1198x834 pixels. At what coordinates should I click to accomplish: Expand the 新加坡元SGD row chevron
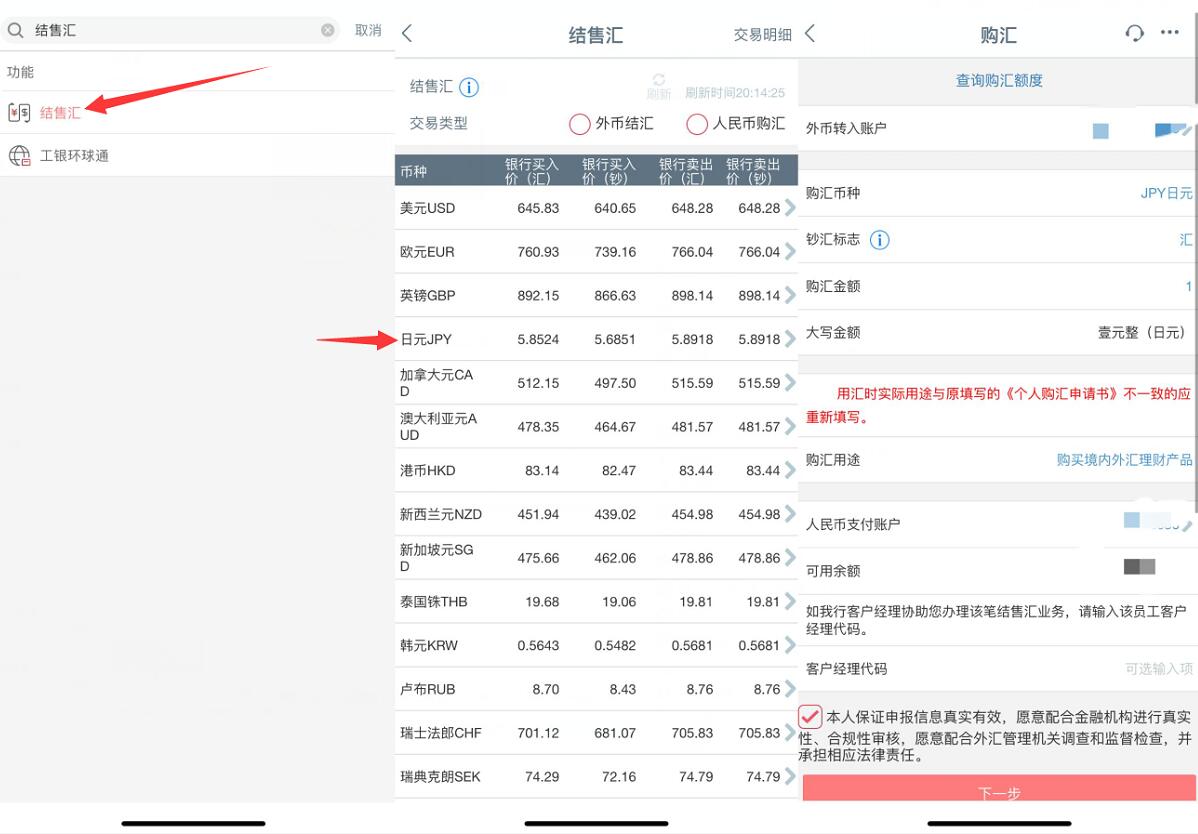789,558
